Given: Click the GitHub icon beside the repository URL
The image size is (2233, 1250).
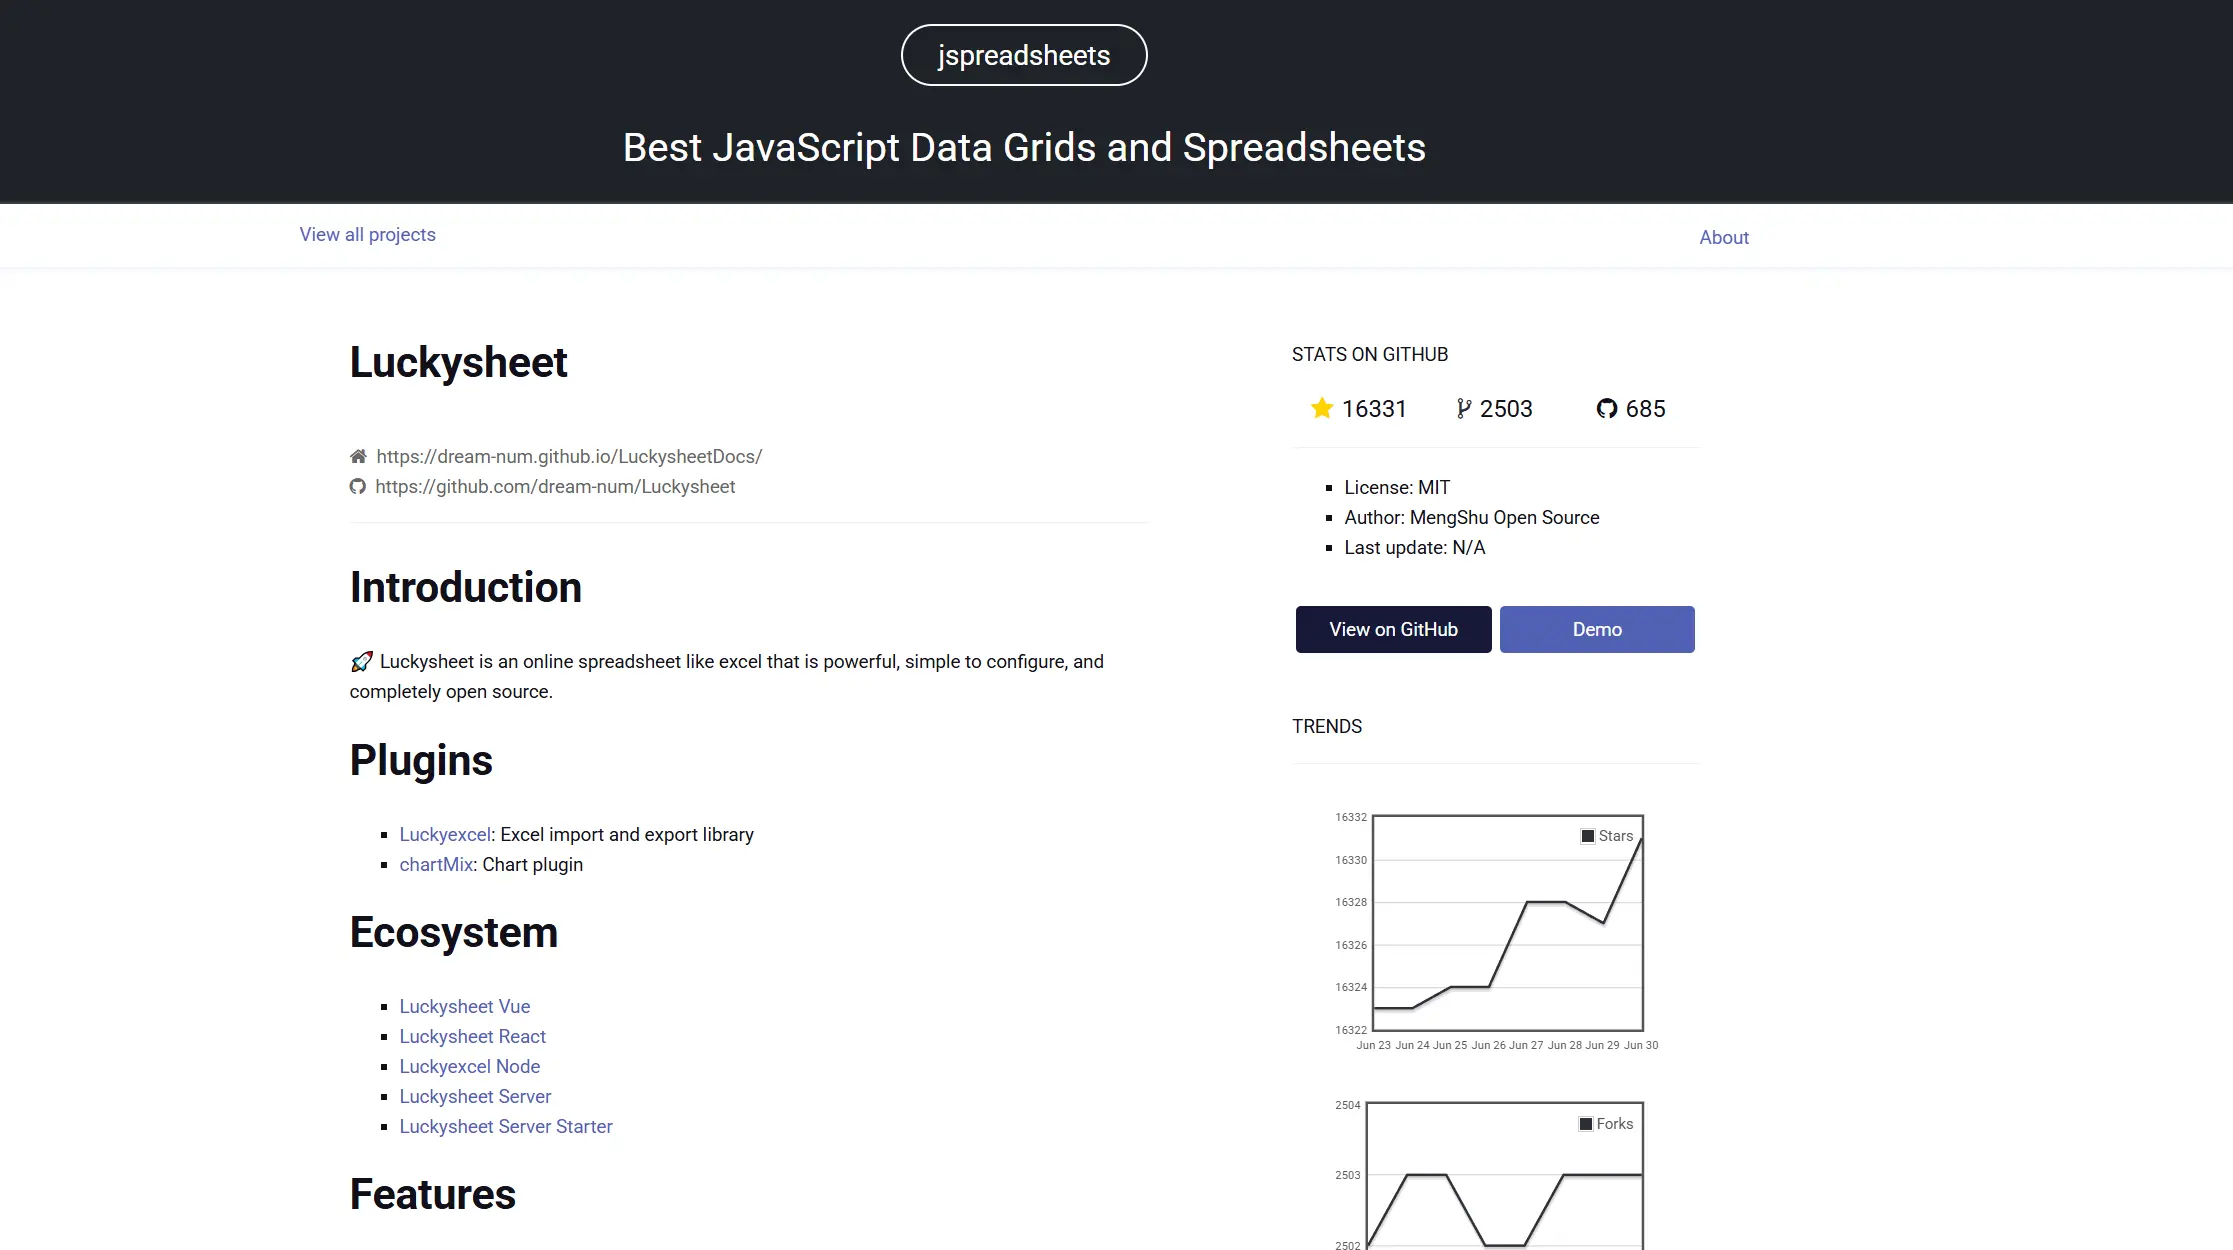Looking at the screenshot, I should point(357,486).
